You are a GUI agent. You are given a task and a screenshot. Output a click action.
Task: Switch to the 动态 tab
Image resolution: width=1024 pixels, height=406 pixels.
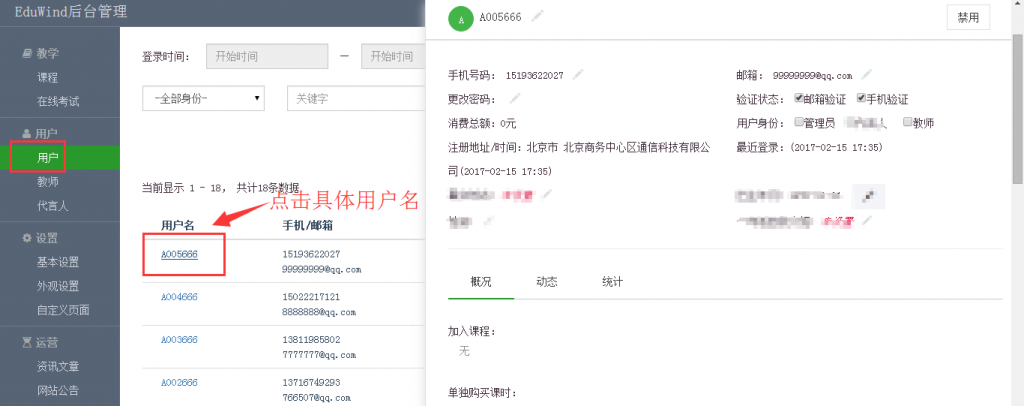pyautogui.click(x=547, y=282)
